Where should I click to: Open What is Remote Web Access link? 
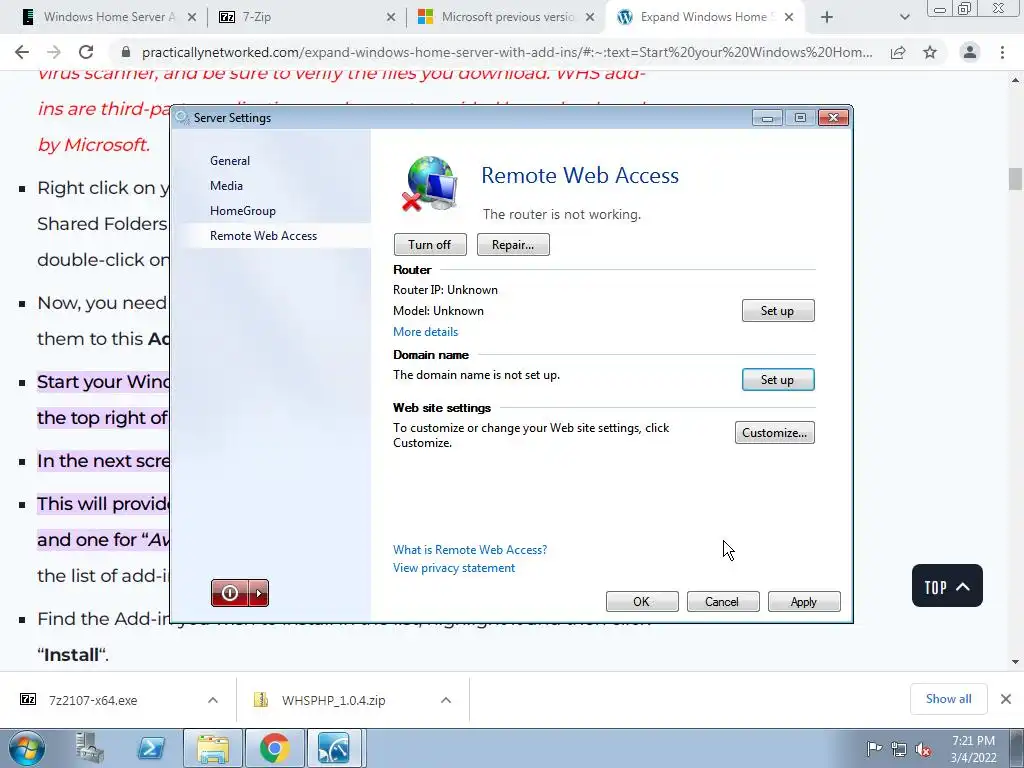click(x=470, y=550)
